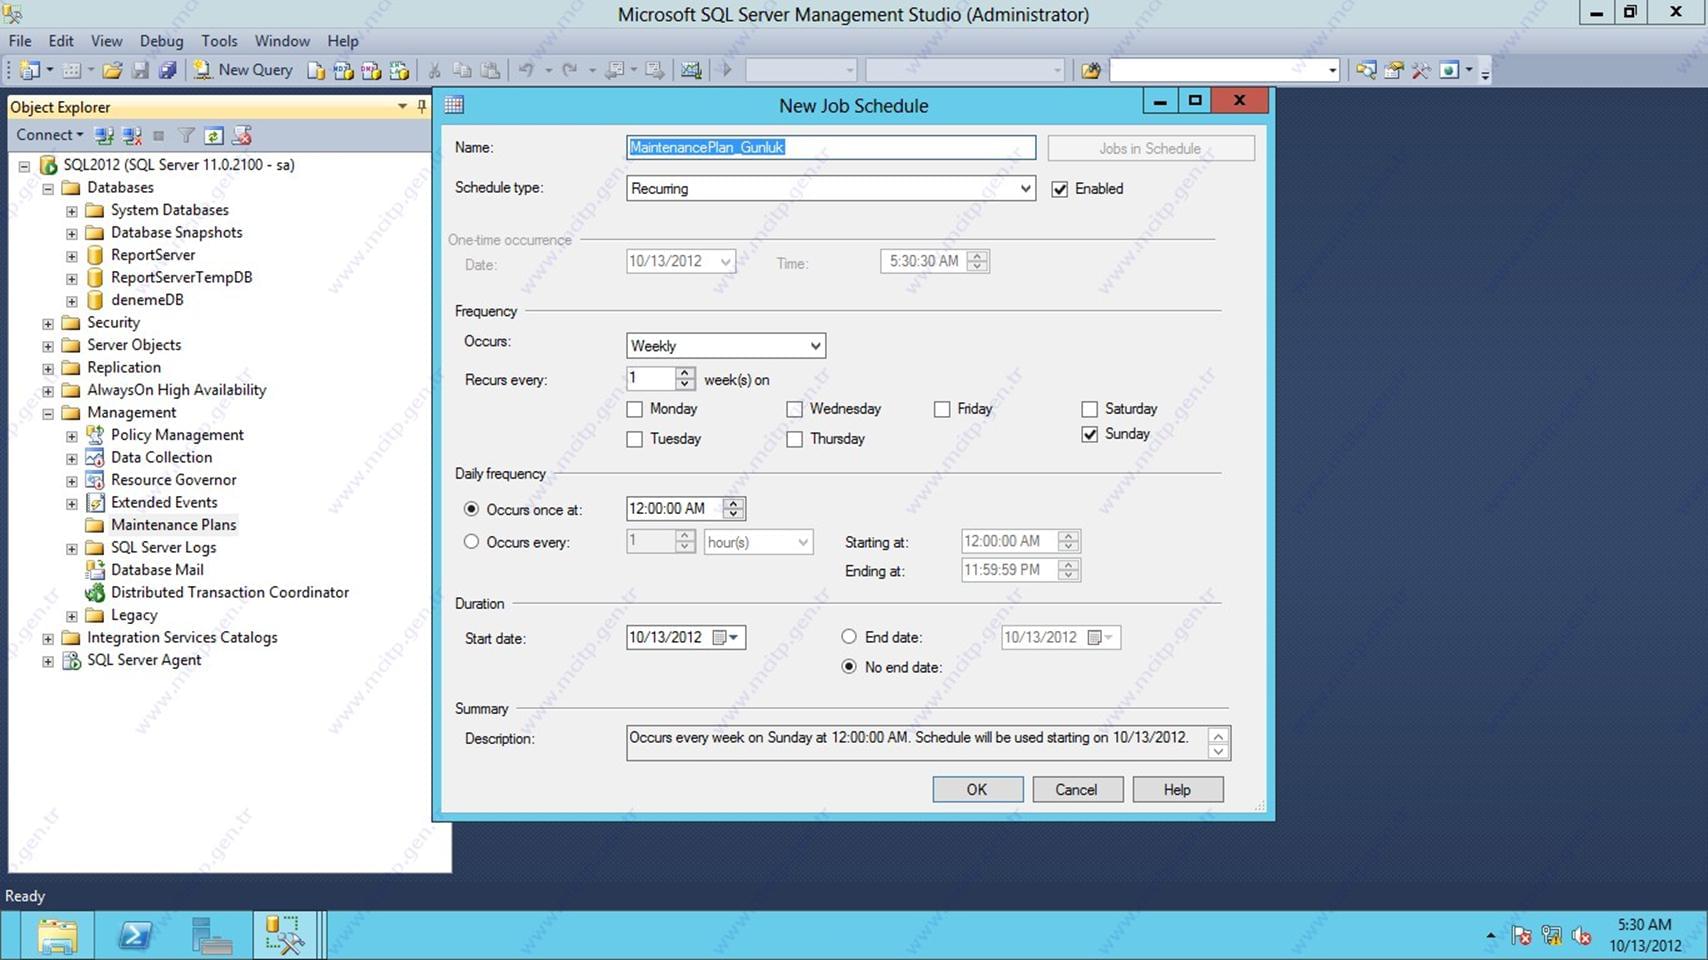The width and height of the screenshot is (1708, 960).
Task: Open the Schedule type dropdown
Action: point(1025,188)
